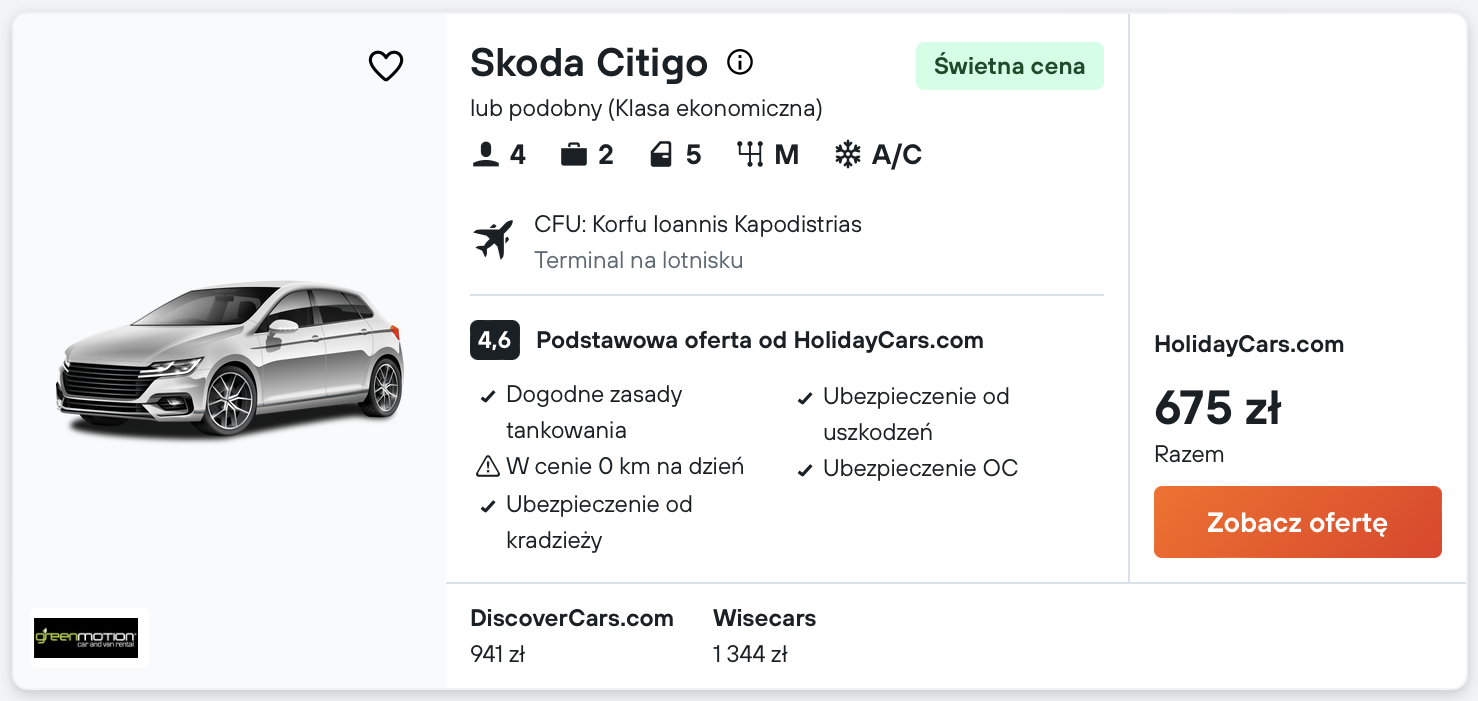The height and width of the screenshot is (701, 1478).
Task: Add Skoda Citigo to favorites with heart icon
Action: [x=385, y=66]
